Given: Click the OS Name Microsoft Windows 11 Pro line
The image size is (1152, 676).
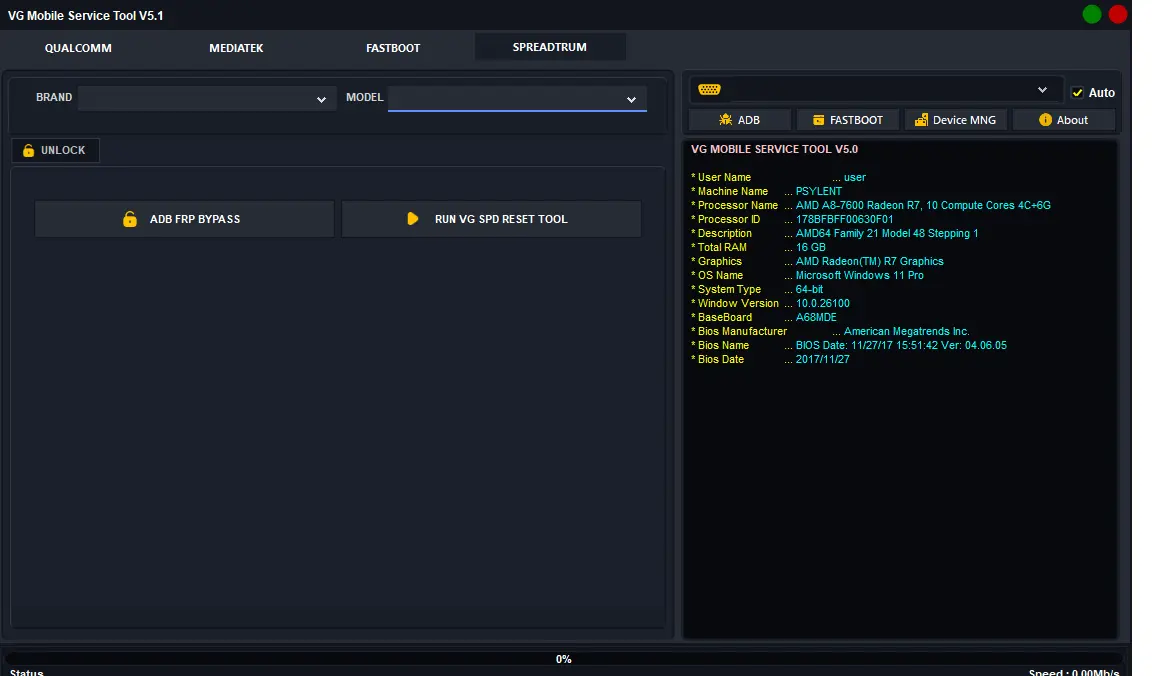Looking at the screenshot, I should pyautogui.click(x=807, y=275).
